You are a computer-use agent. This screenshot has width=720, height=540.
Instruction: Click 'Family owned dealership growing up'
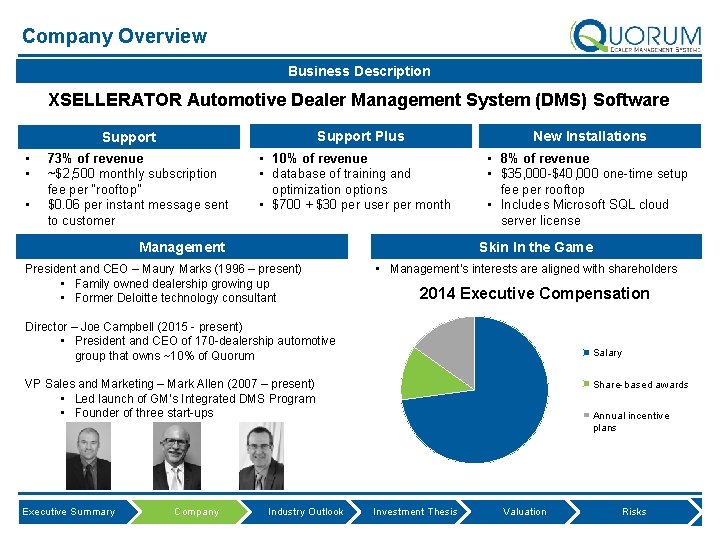(172, 284)
